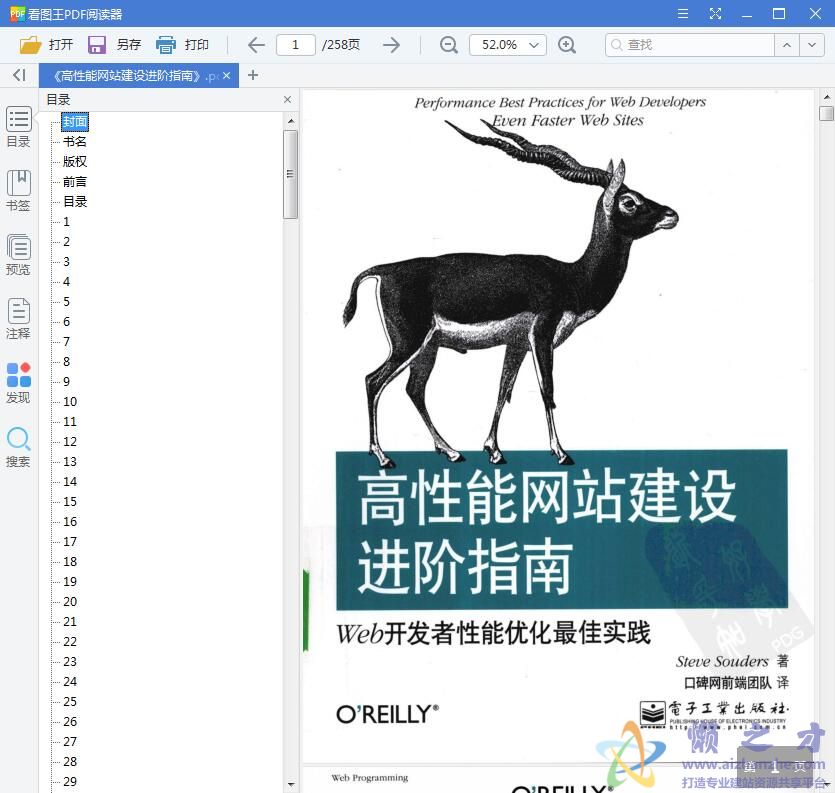835x793 pixels.
Task: Jump to outline entry 22
Action: 70,641
